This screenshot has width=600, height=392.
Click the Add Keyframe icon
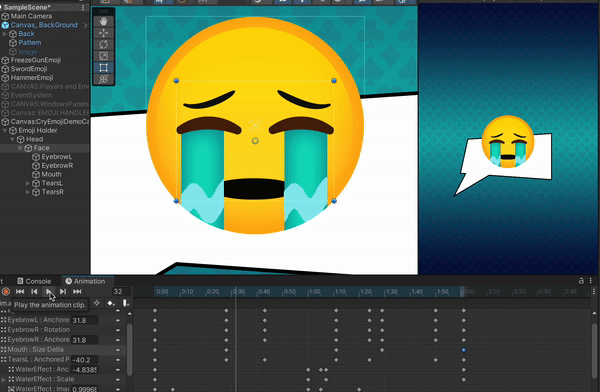(111, 303)
